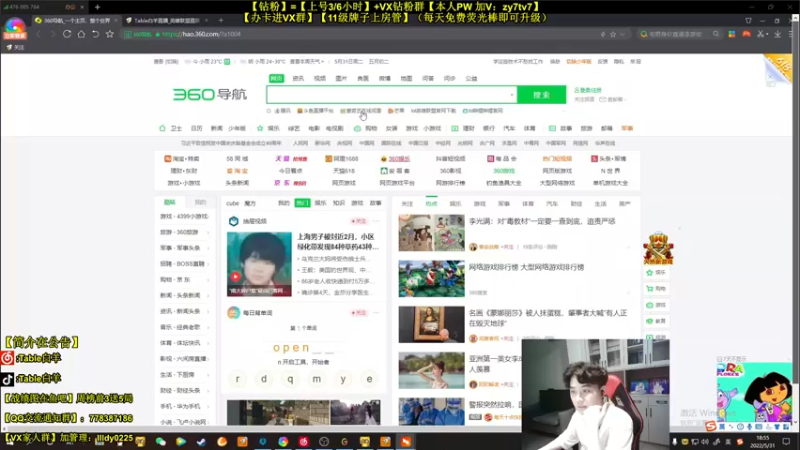Open the Mona Lisa article thumbnail
Viewport: 800px width, 450px height.
pyautogui.click(x=432, y=324)
